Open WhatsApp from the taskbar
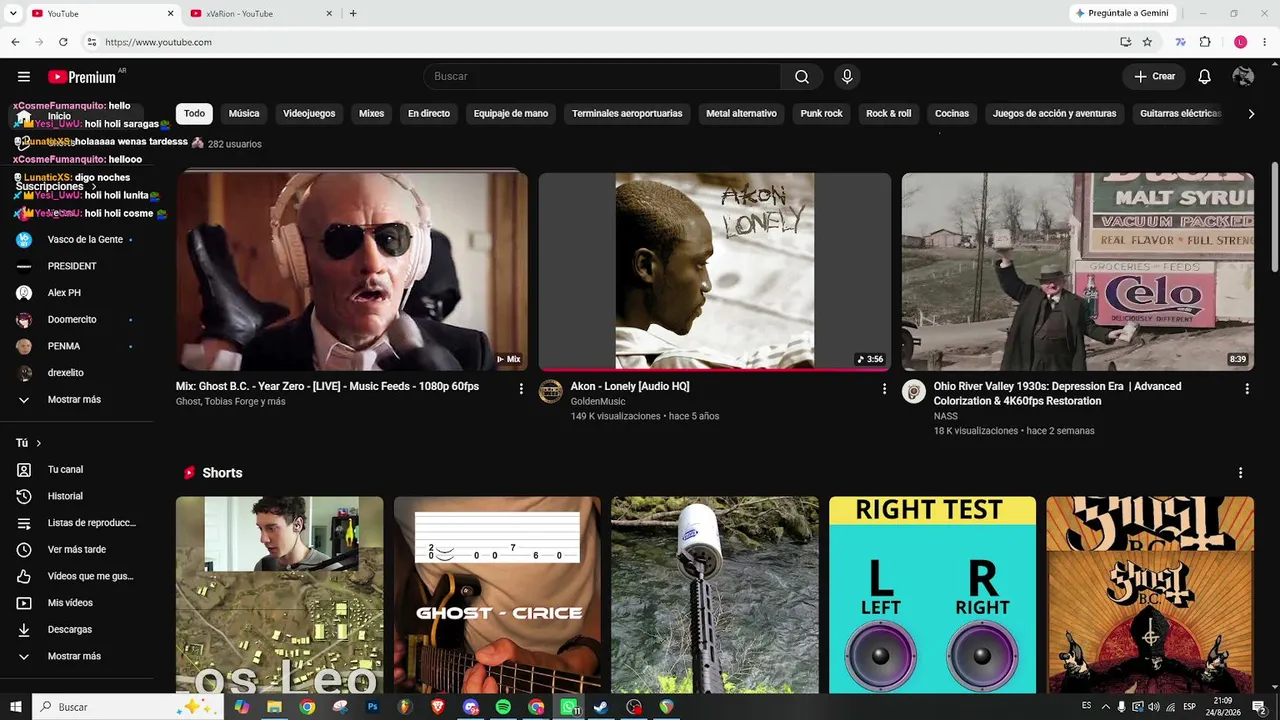Image resolution: width=1280 pixels, height=720 pixels. pos(568,707)
